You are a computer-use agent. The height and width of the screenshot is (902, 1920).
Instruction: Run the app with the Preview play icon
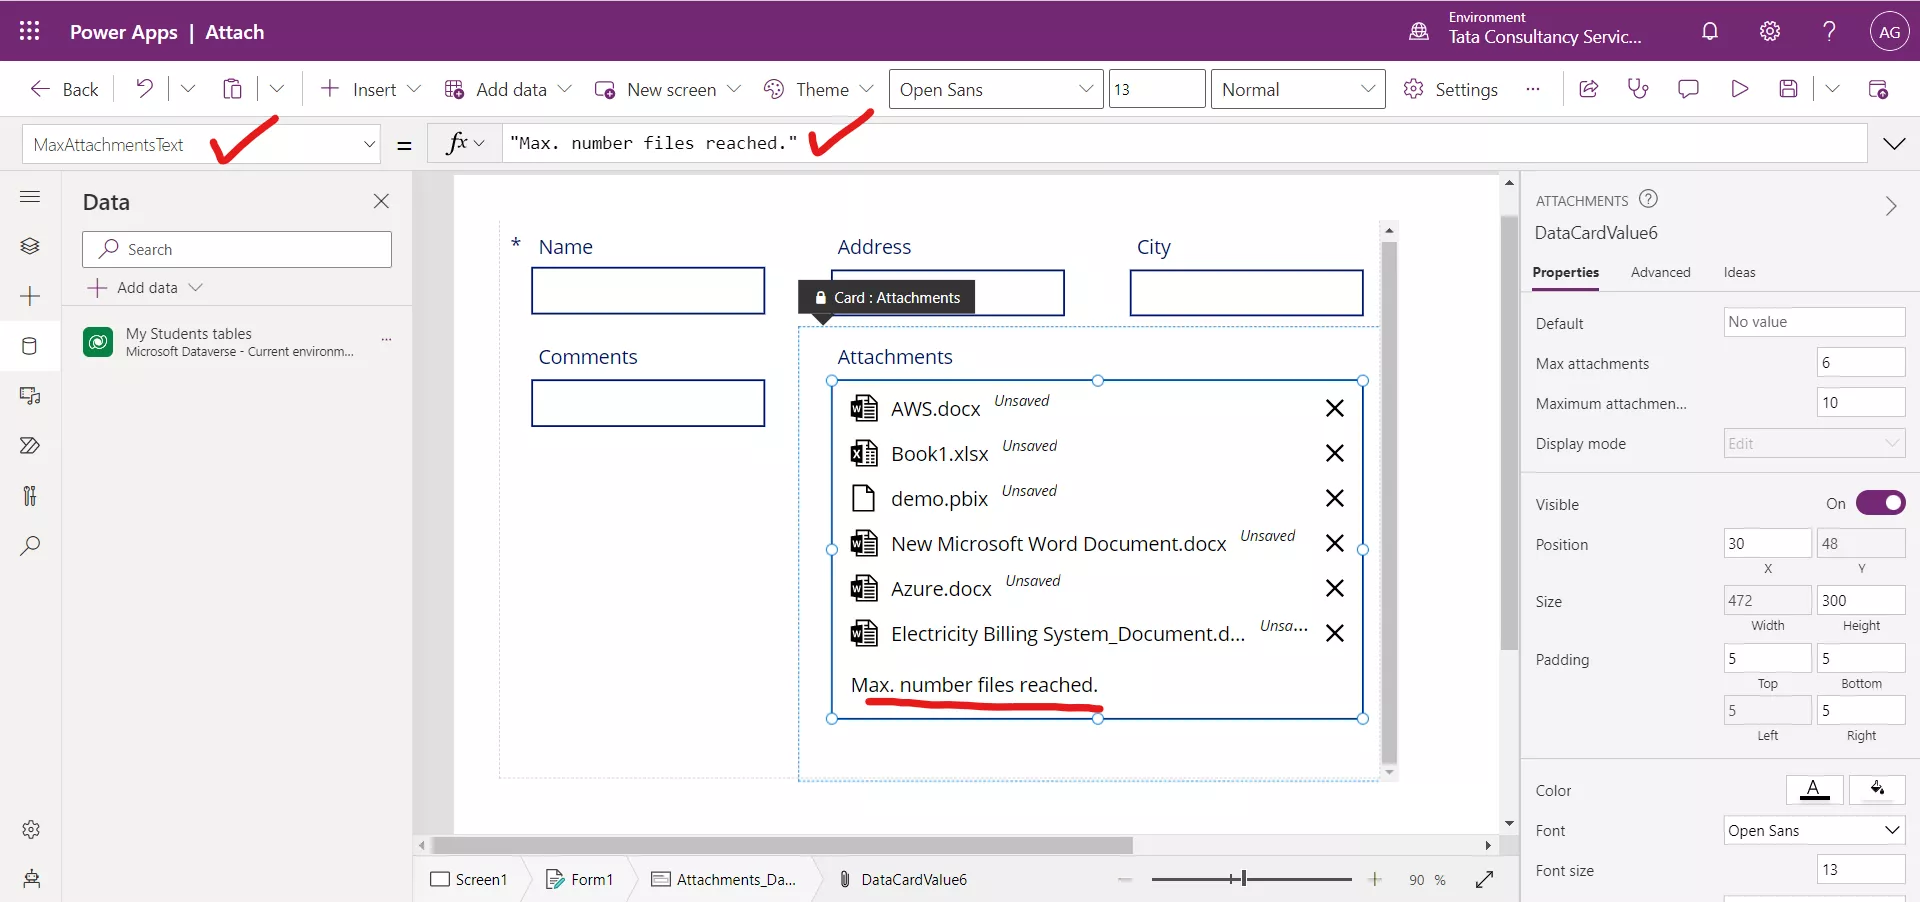tap(1739, 88)
